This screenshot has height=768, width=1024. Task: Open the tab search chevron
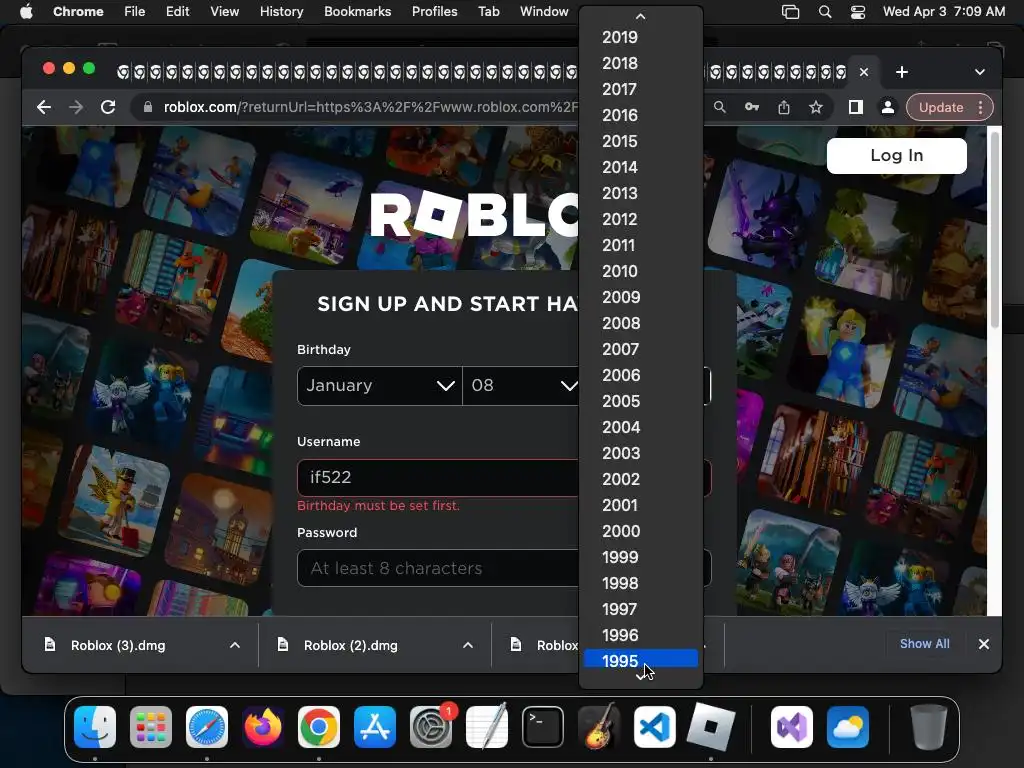point(980,72)
